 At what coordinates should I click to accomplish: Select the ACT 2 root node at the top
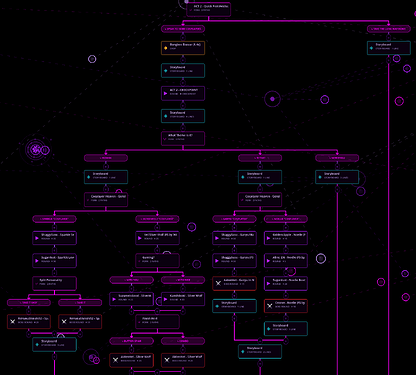click(x=209, y=9)
